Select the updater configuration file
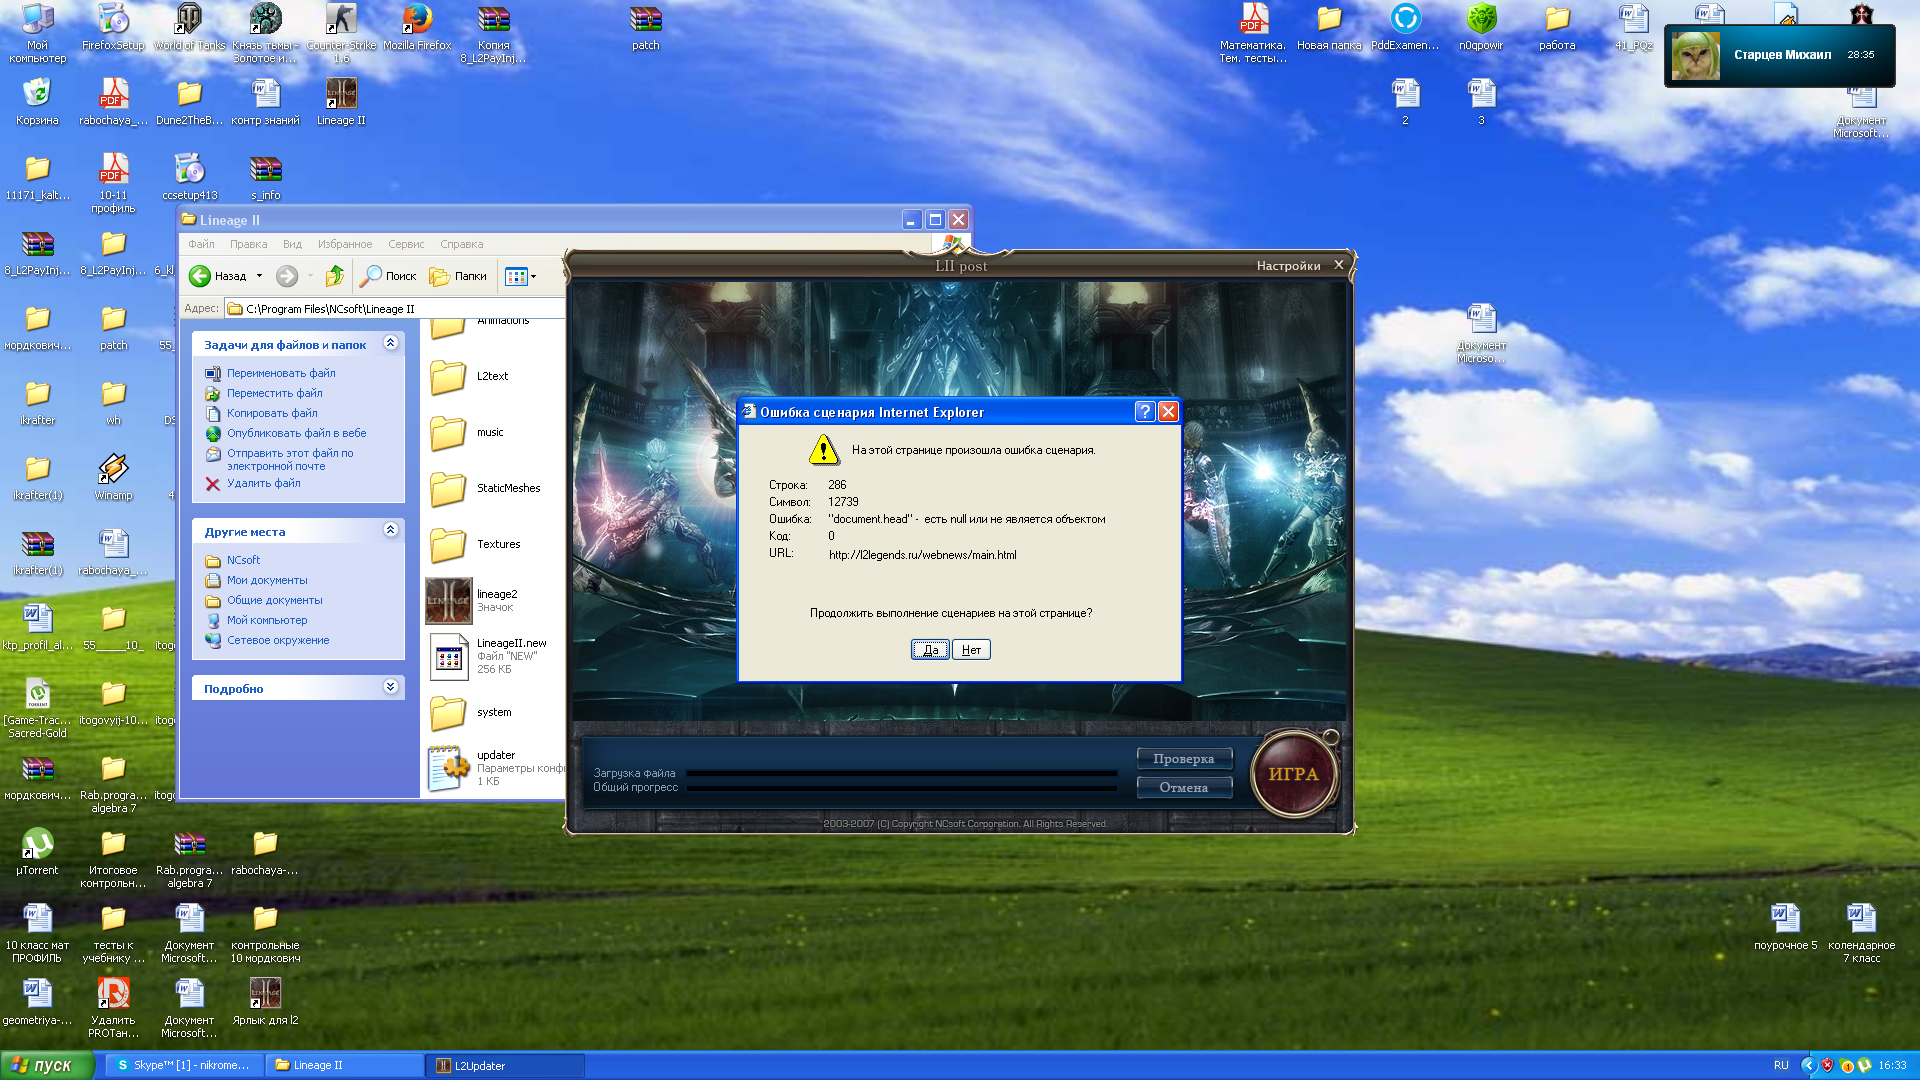The height and width of the screenshot is (1080, 1920). click(496, 768)
